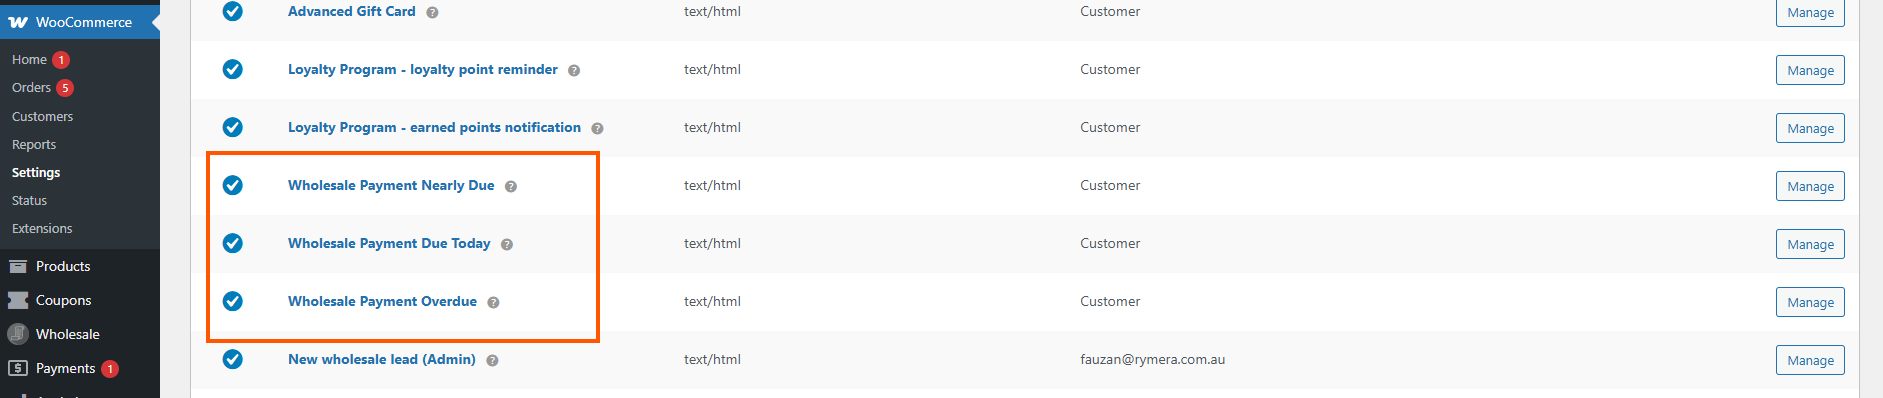The height and width of the screenshot is (398, 1883).
Task: Manage the Wholesale Payment Overdue email
Action: (1810, 302)
